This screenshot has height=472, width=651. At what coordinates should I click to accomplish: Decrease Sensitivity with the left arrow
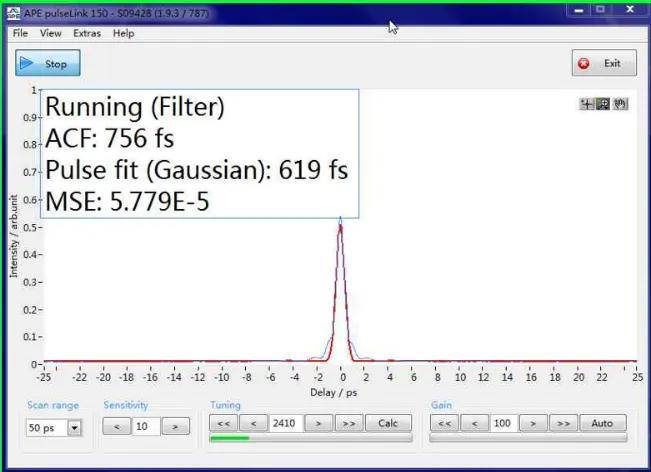pyautogui.click(x=117, y=426)
